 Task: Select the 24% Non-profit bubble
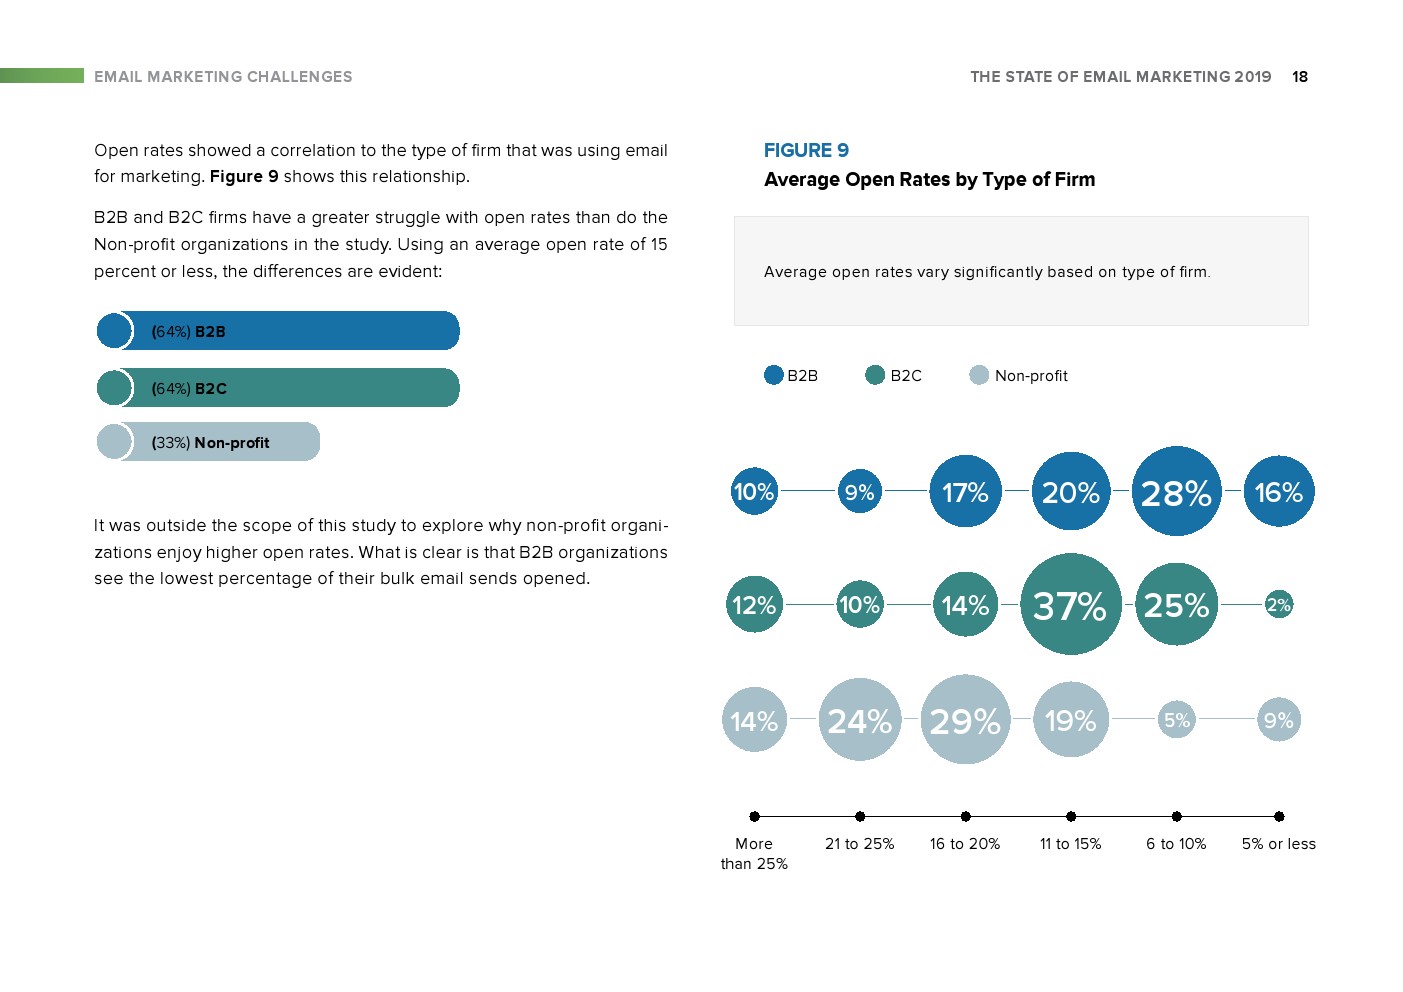pos(859,719)
